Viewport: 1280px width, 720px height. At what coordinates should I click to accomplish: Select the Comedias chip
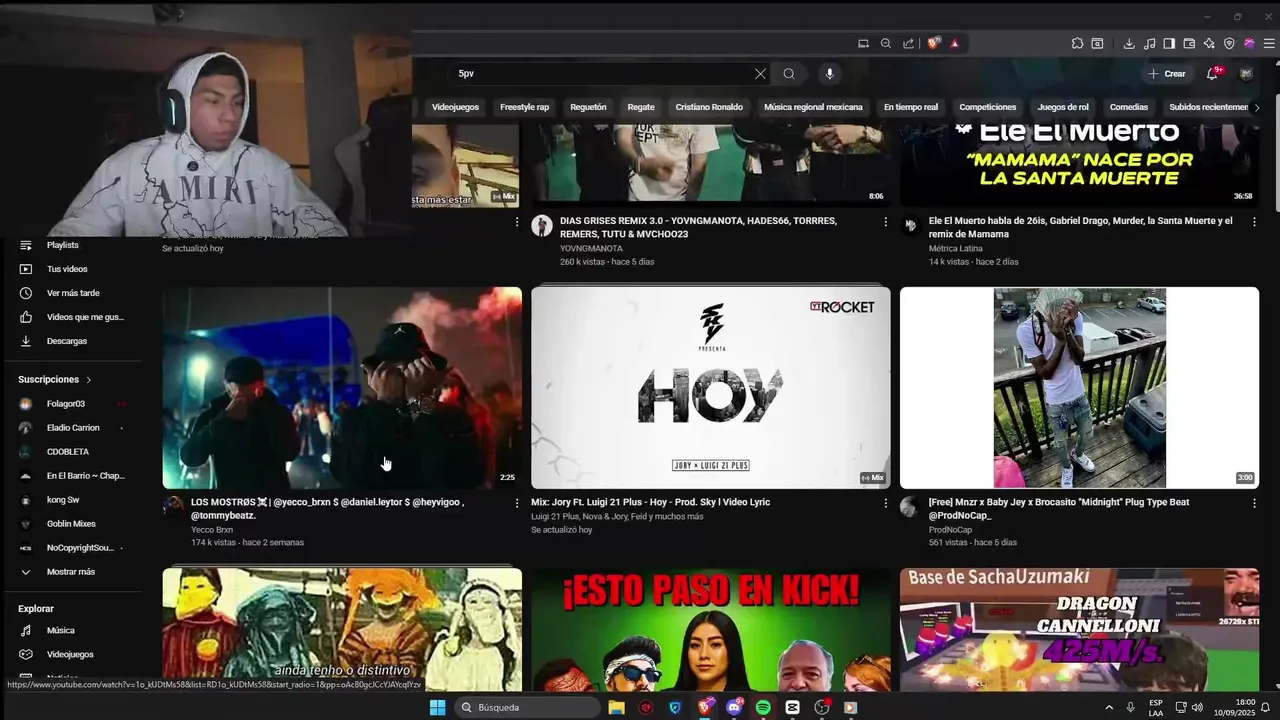[x=1129, y=107]
